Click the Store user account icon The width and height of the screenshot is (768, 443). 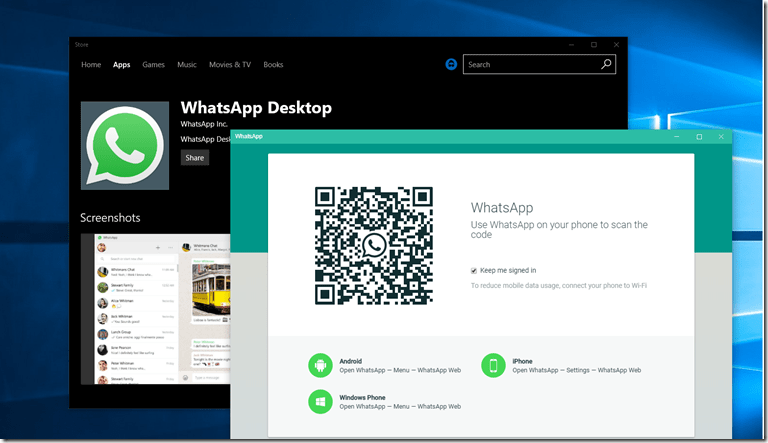pos(451,64)
